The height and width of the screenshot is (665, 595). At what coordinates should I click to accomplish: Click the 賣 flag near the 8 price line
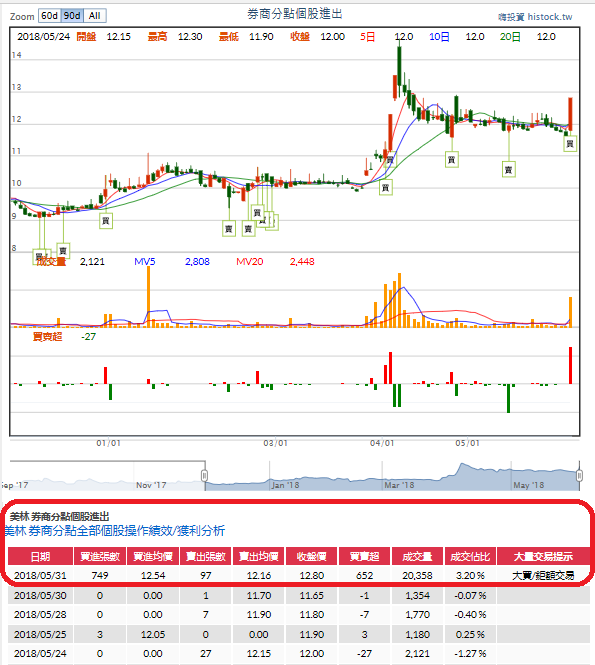(x=63, y=250)
